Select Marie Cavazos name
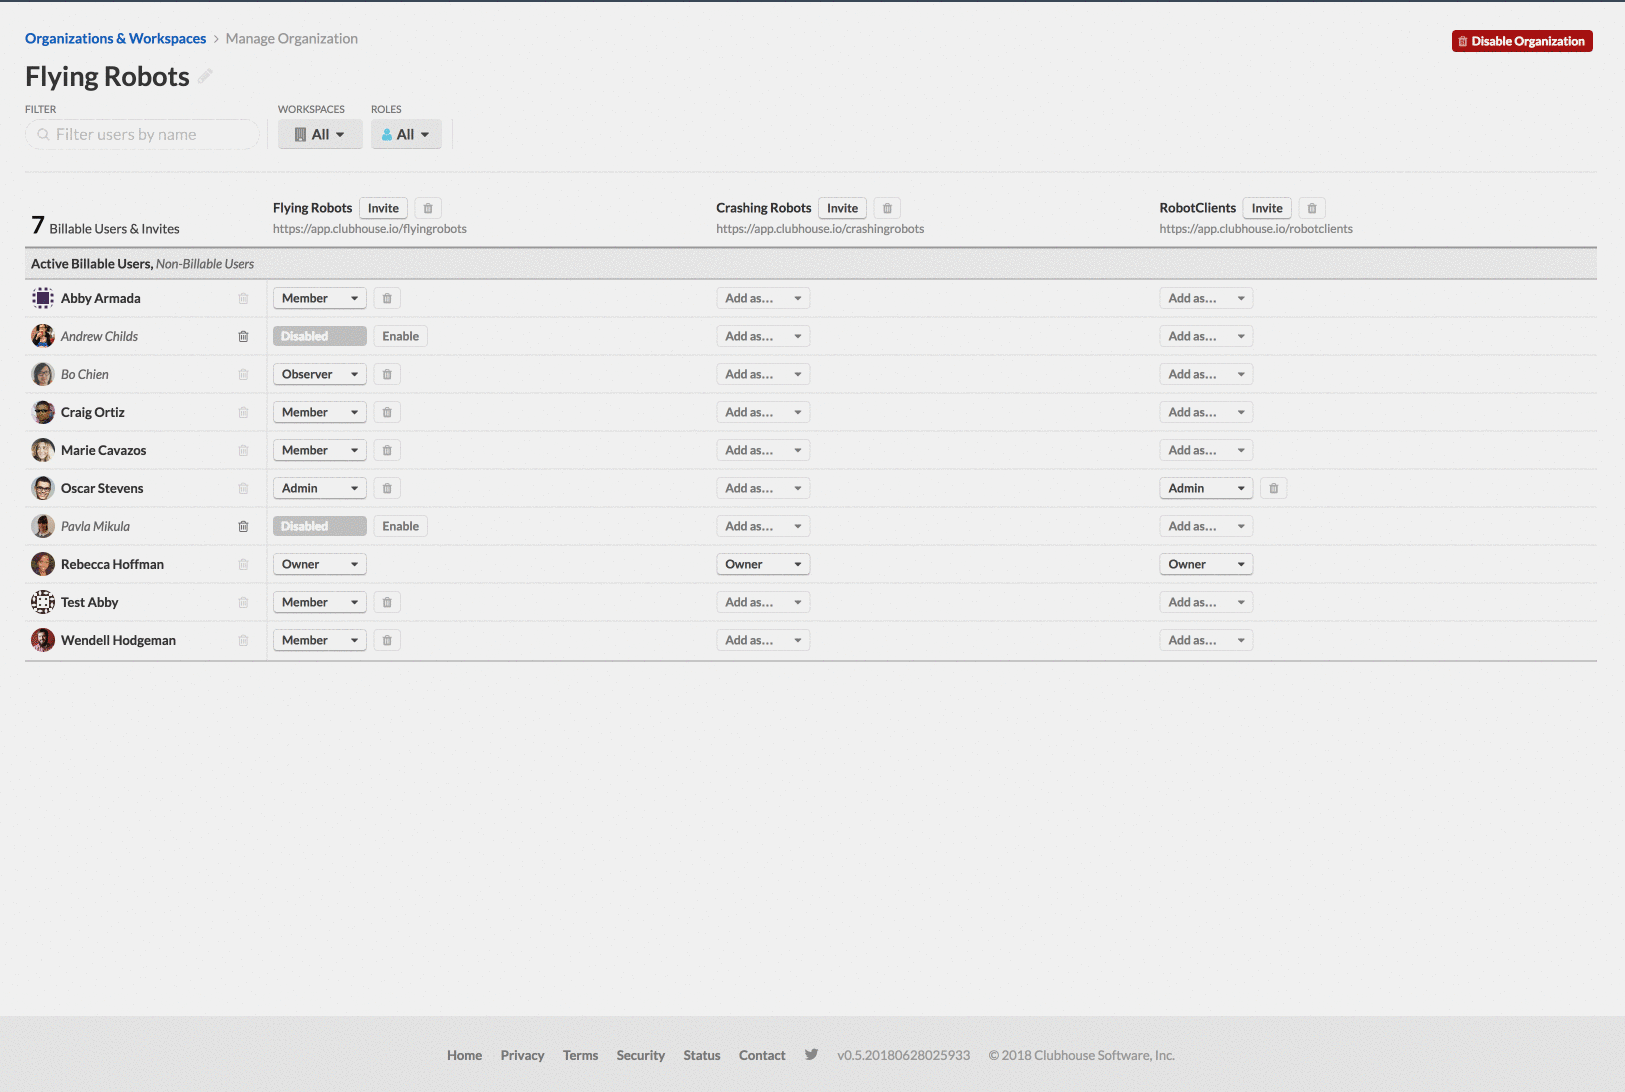The width and height of the screenshot is (1625, 1092). click(103, 450)
